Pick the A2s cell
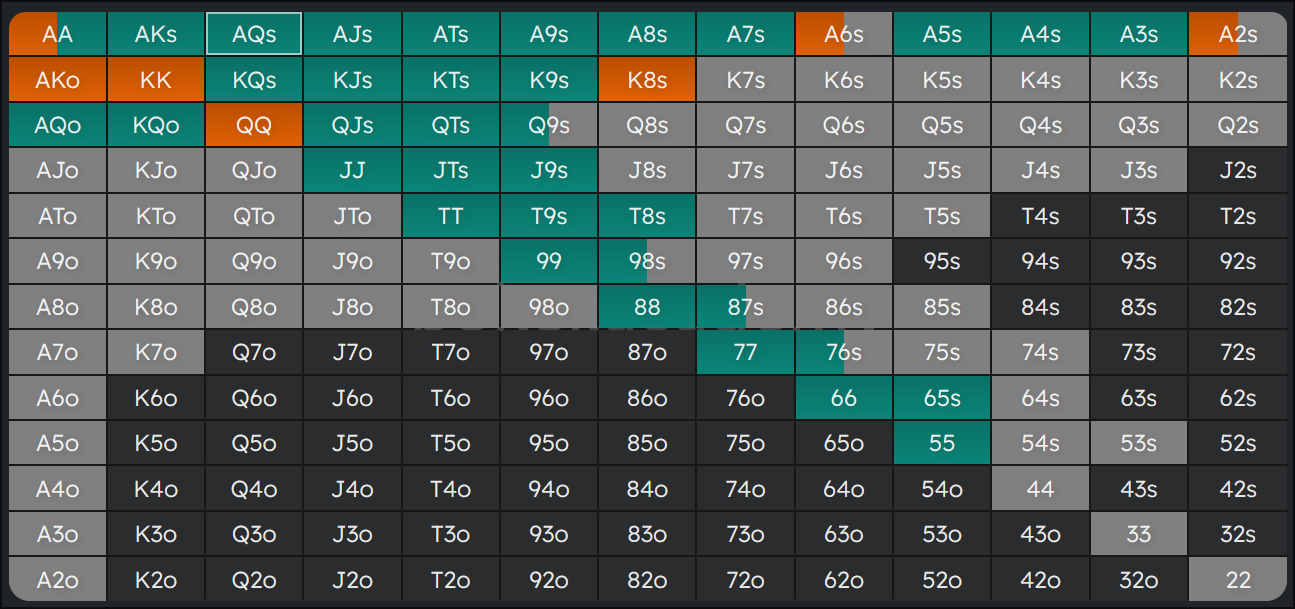The height and width of the screenshot is (609, 1295). [x=1237, y=34]
